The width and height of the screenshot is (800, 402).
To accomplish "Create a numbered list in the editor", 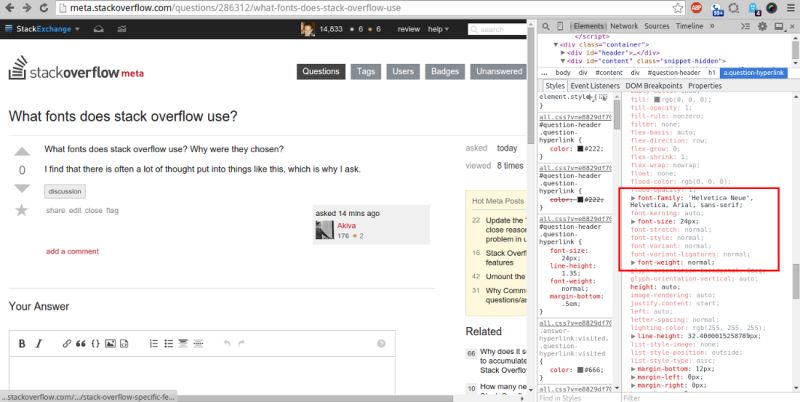I will point(154,343).
